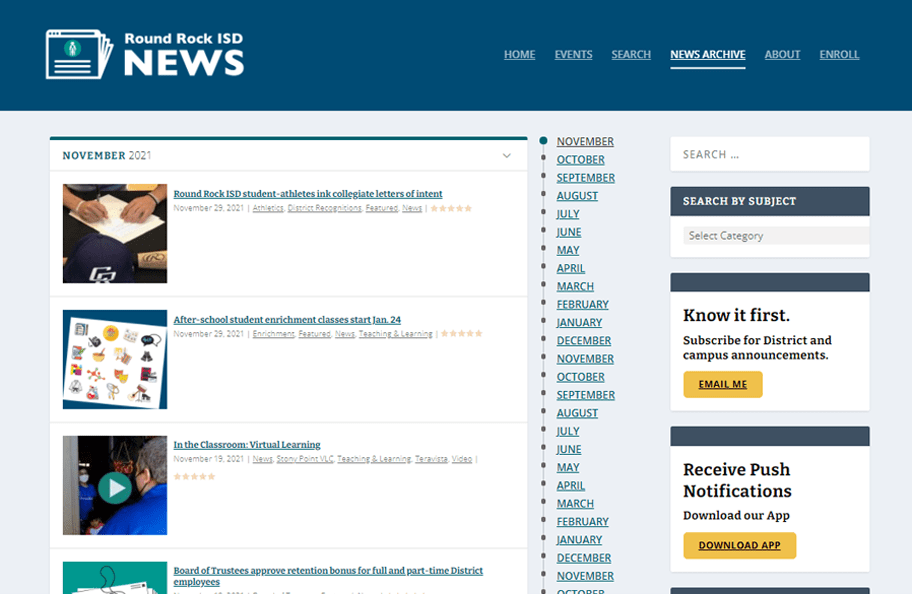Click the Stony Point VLC tag link
912x594 pixels.
click(305, 459)
